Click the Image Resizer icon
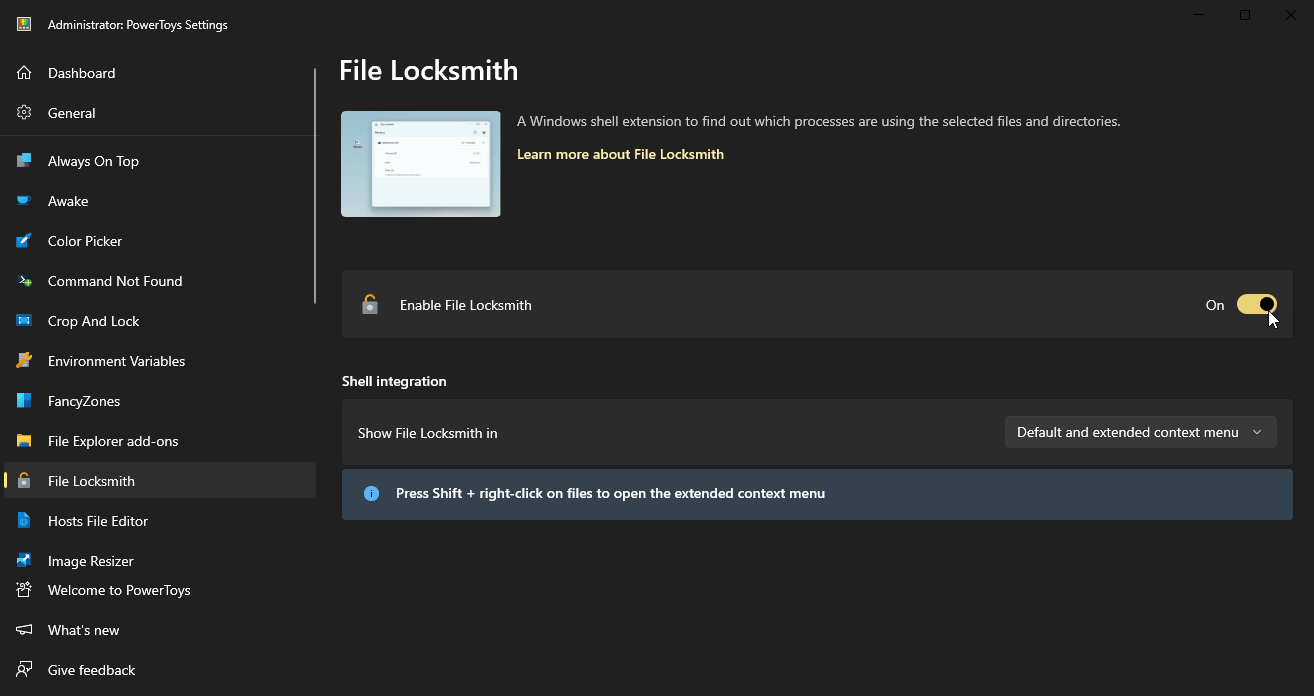The height and width of the screenshot is (696, 1314). (x=24, y=561)
